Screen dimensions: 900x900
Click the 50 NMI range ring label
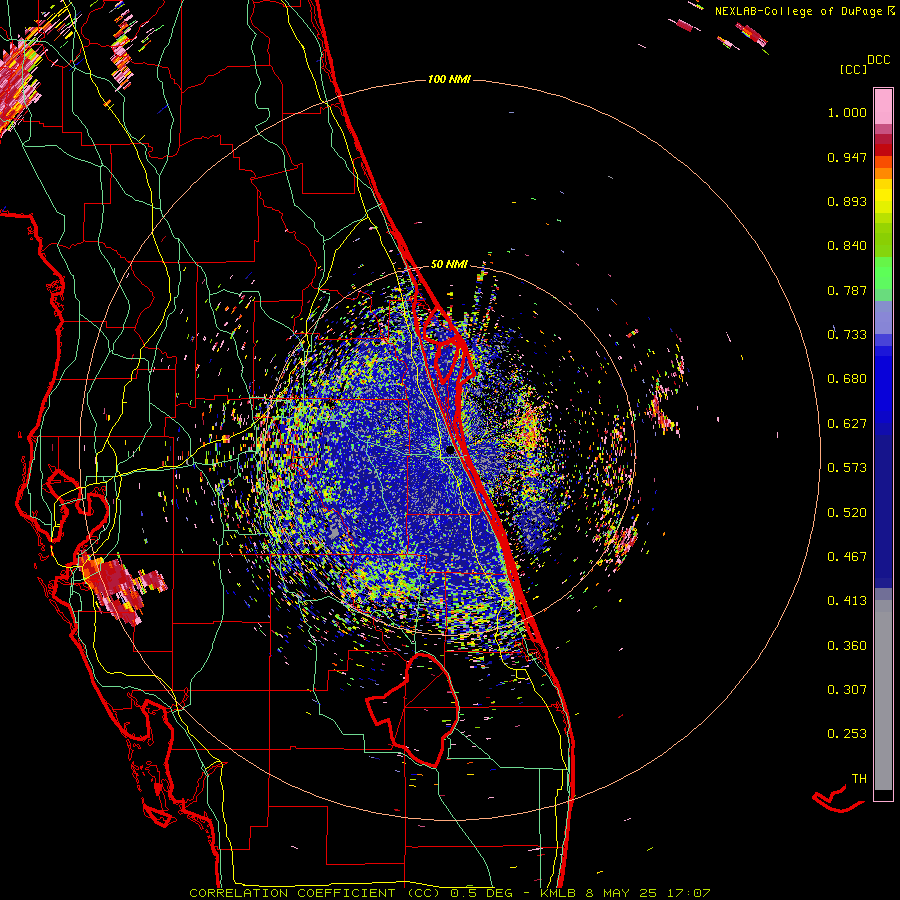pyautogui.click(x=449, y=264)
